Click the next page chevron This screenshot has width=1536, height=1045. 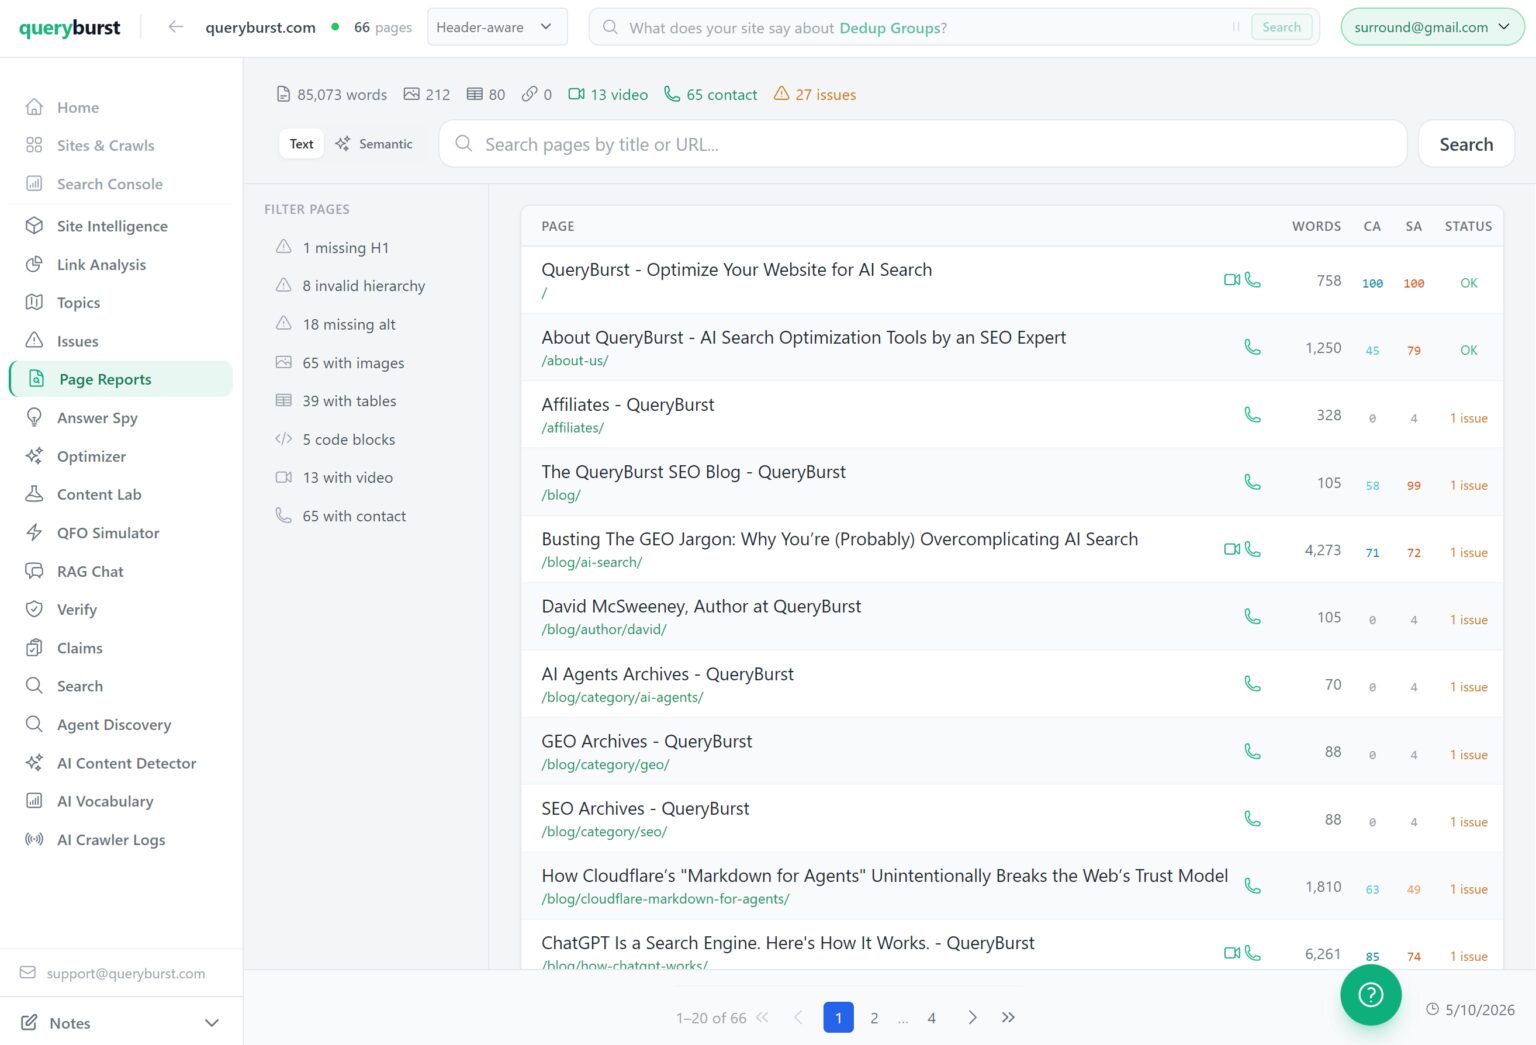click(972, 1017)
